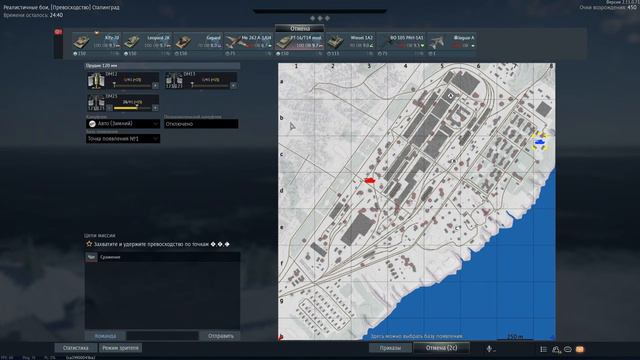
Task: Open the Отключено dropdown
Action: (x=201, y=124)
